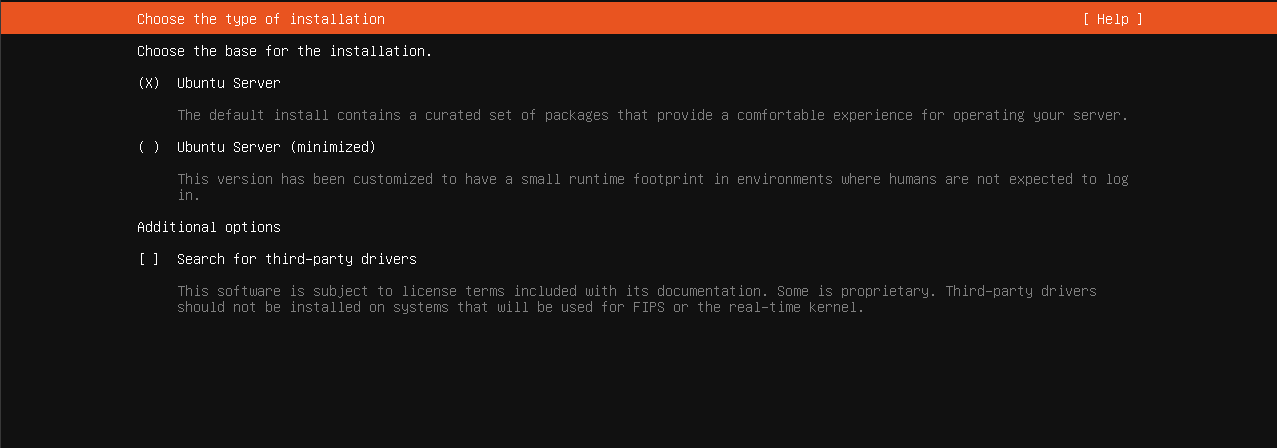Click the "Choose the base for the installation" text
Image resolution: width=1277 pixels, height=448 pixels.
tap(284, 51)
